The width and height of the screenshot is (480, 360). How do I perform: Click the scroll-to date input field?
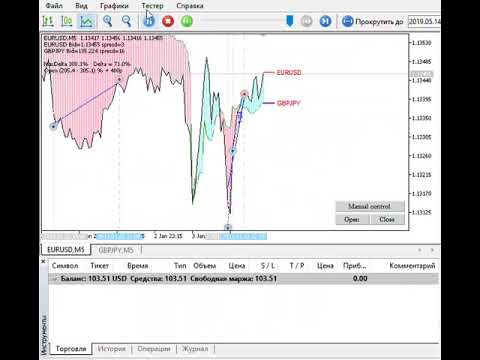[424, 22]
